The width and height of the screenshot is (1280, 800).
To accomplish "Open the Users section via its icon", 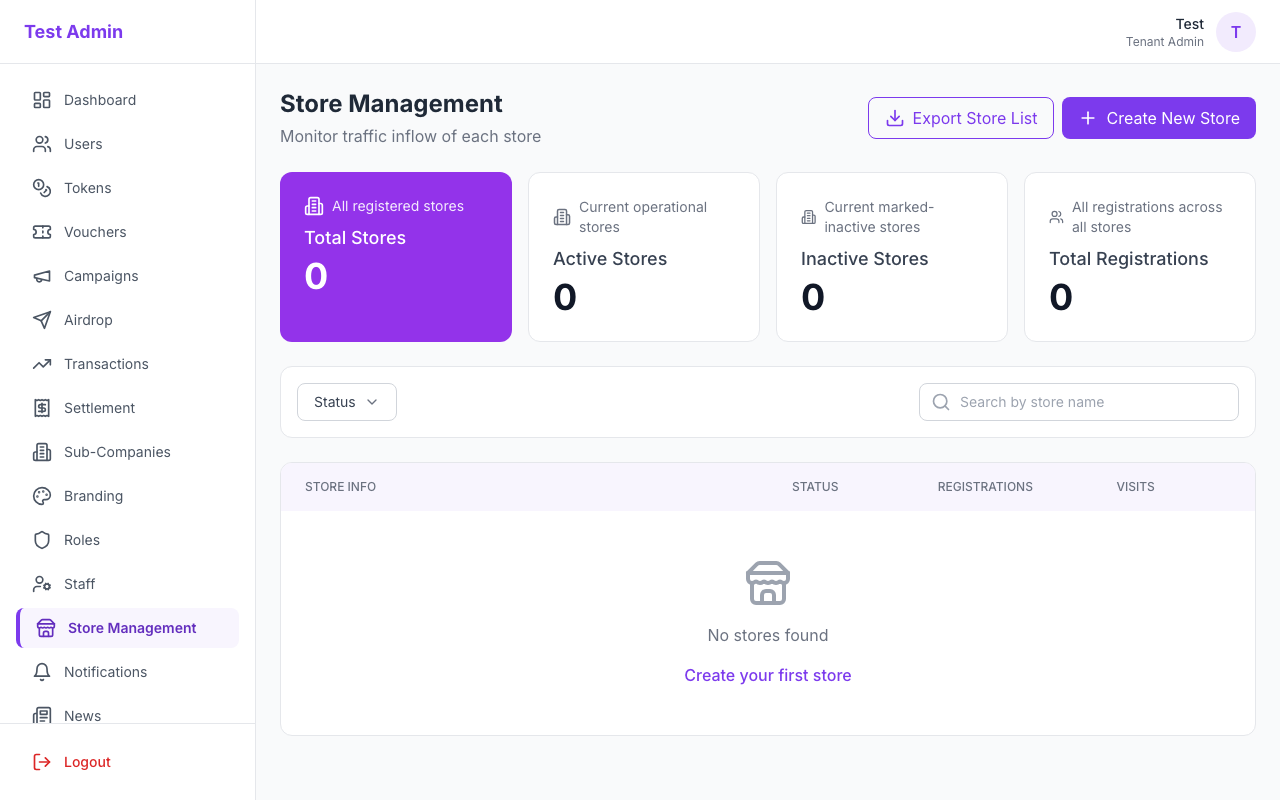I will (41, 144).
